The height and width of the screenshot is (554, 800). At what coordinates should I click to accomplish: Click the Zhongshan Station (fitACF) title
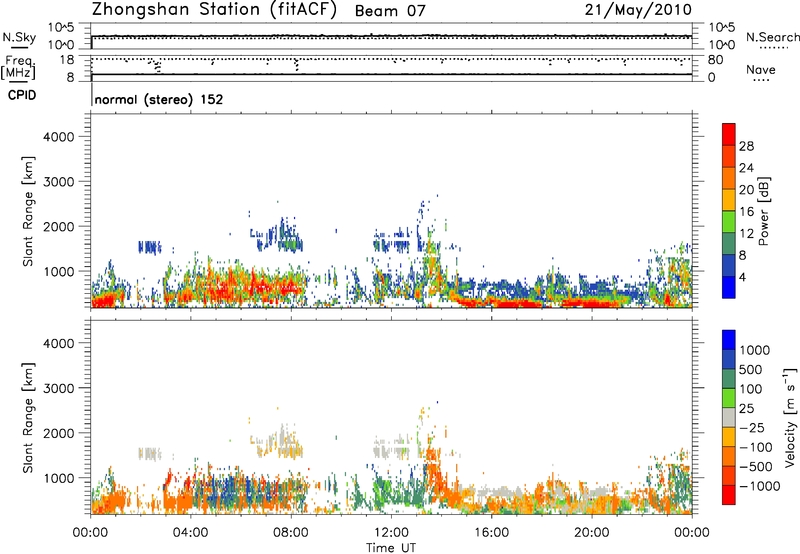pyautogui.click(x=214, y=10)
